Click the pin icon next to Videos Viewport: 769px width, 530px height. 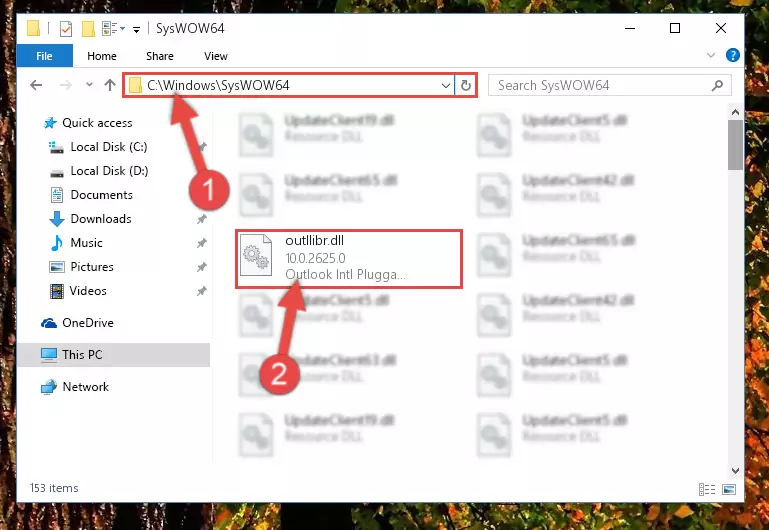202,291
